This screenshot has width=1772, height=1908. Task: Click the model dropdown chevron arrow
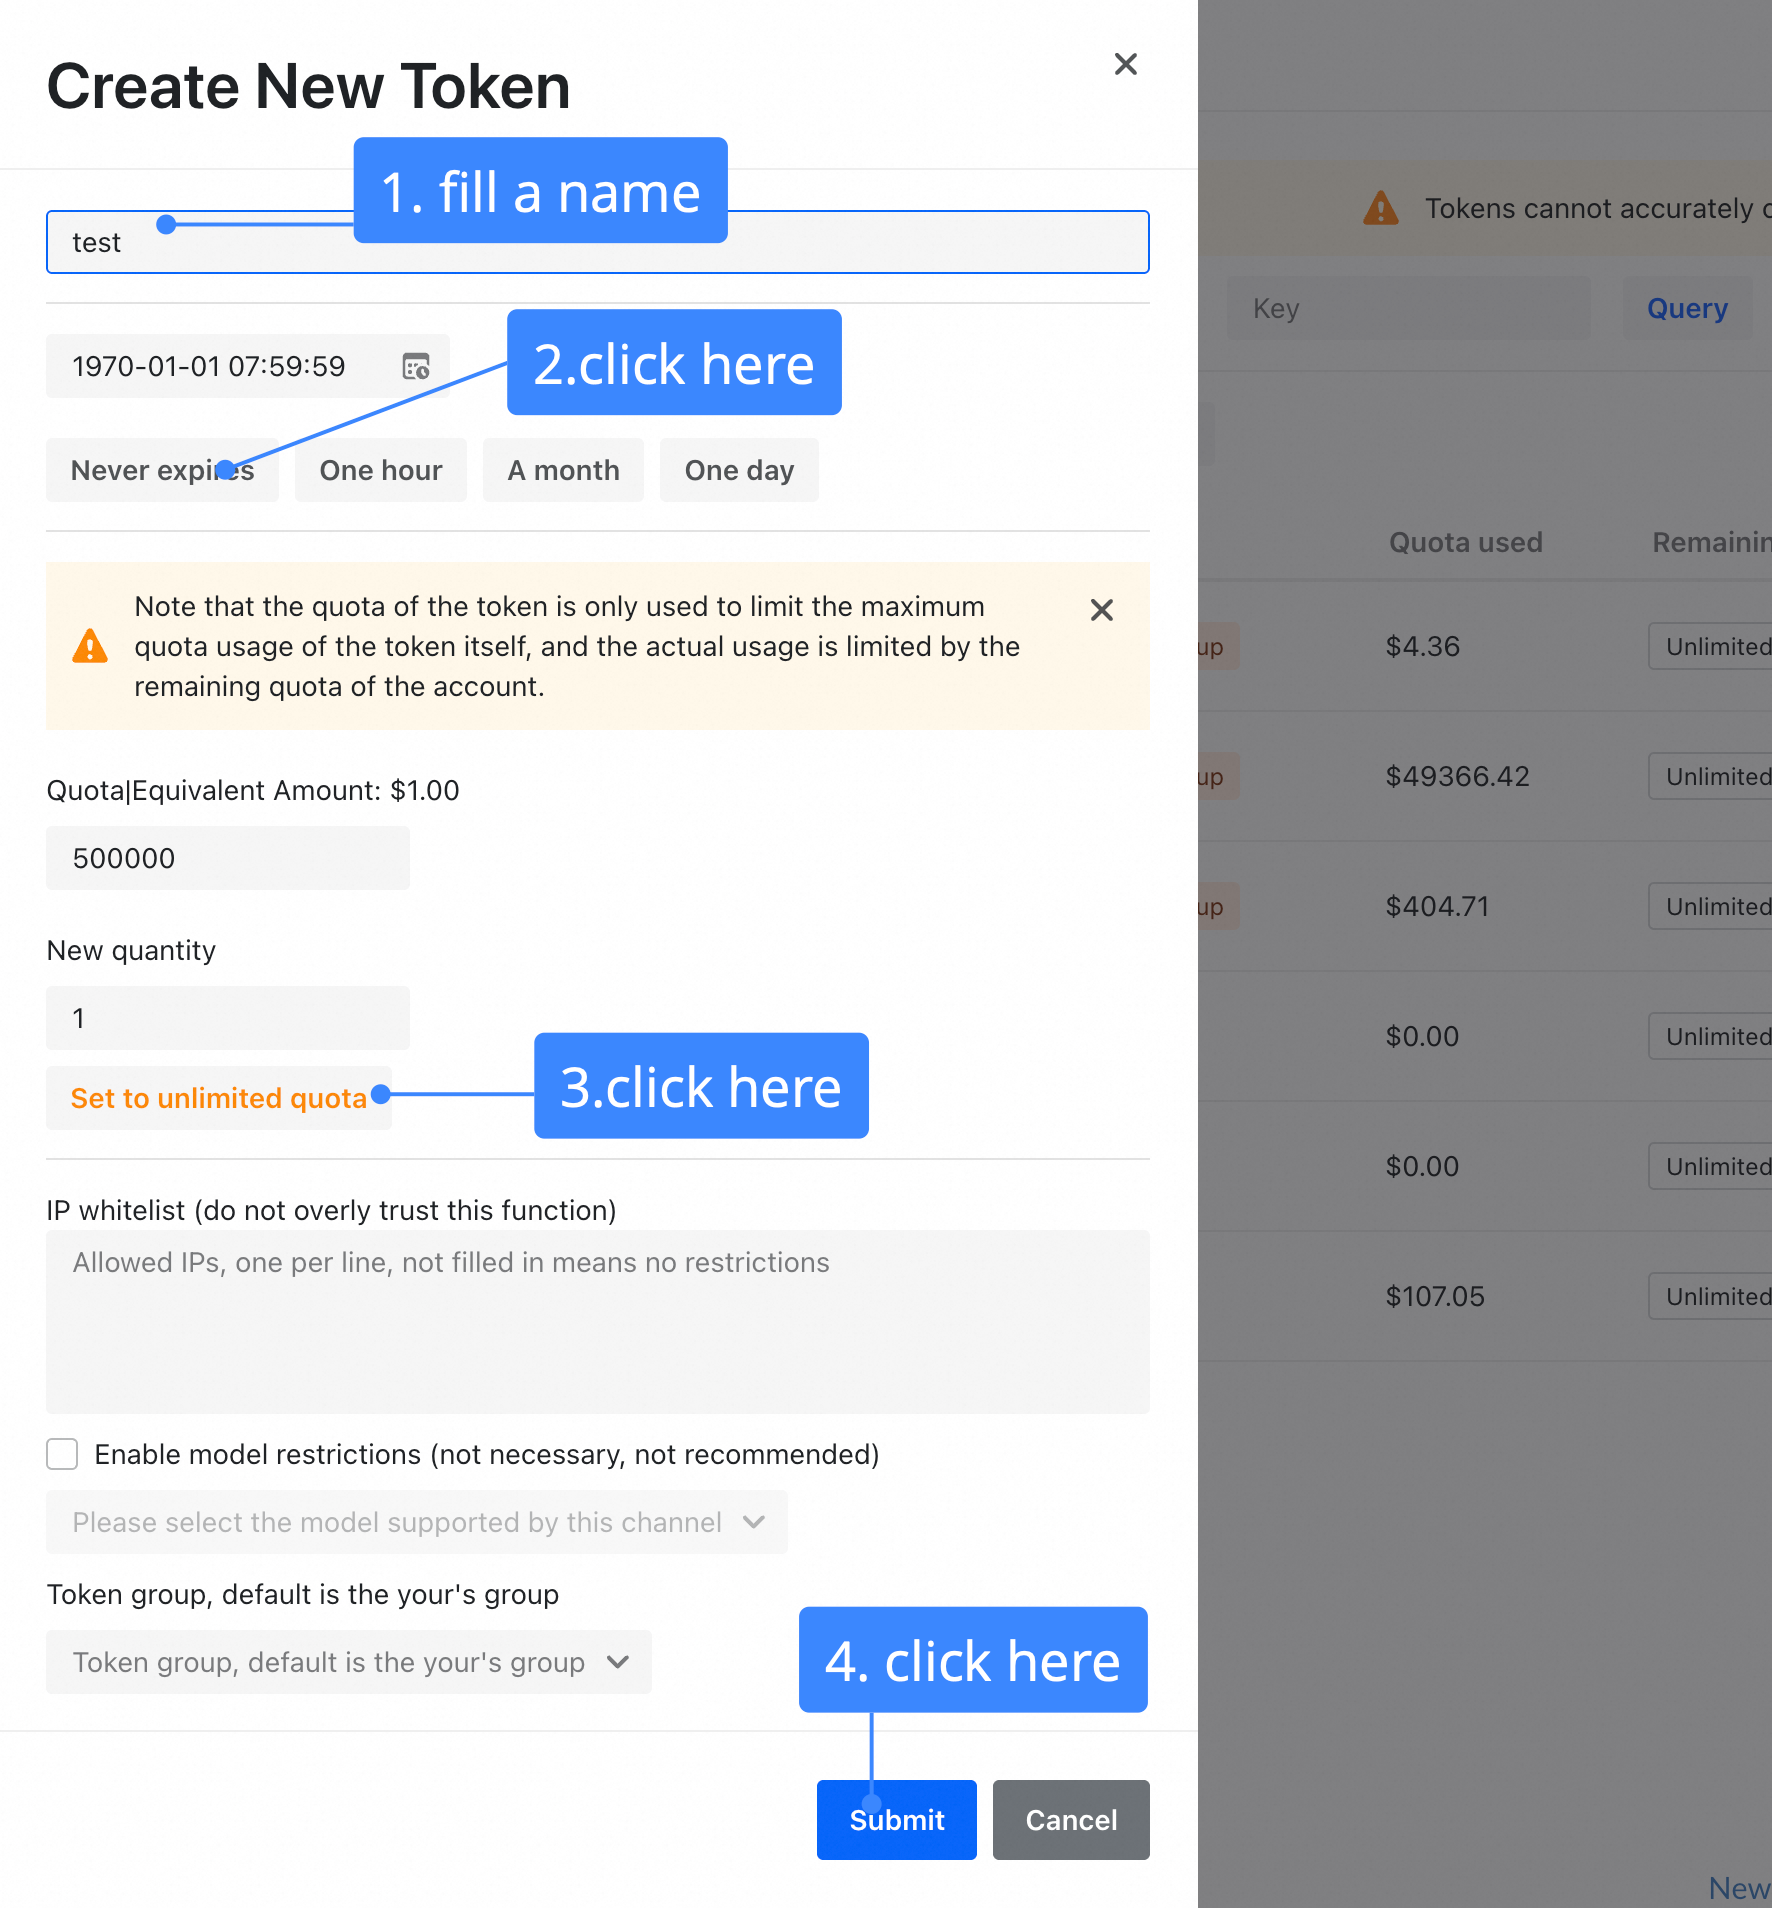tap(754, 1522)
